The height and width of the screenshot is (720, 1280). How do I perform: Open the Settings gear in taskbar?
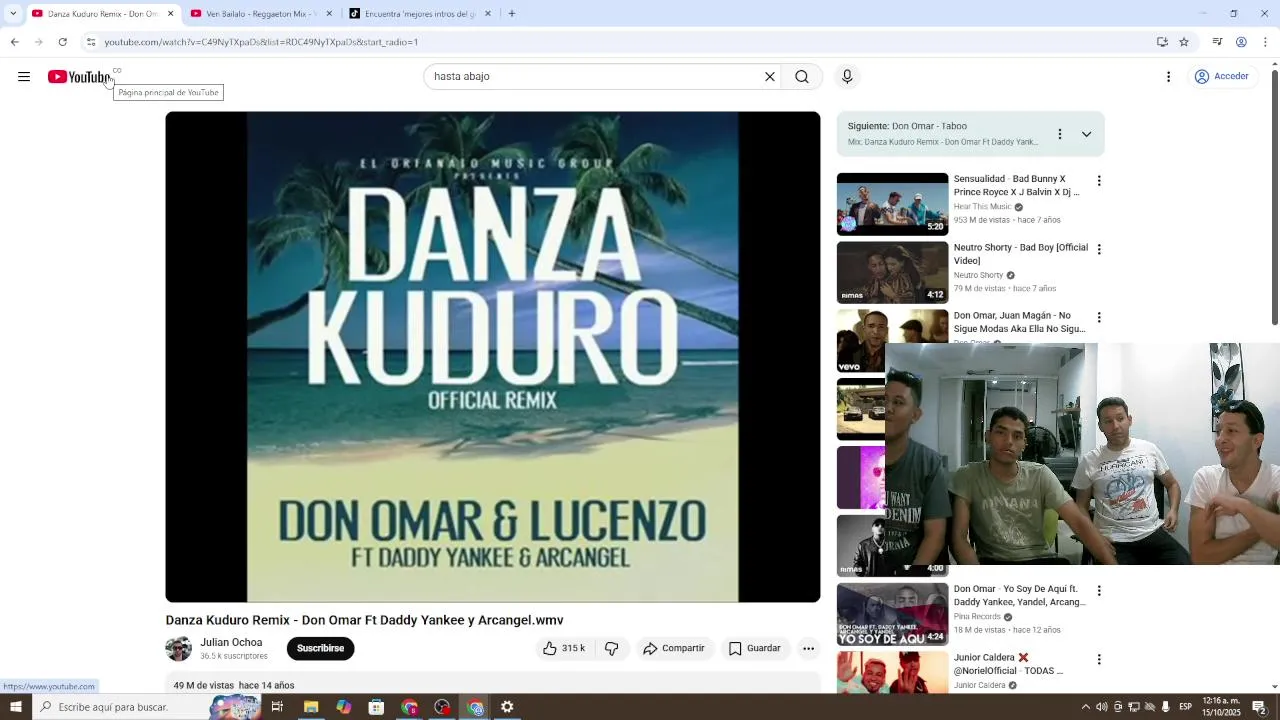pyautogui.click(x=507, y=707)
